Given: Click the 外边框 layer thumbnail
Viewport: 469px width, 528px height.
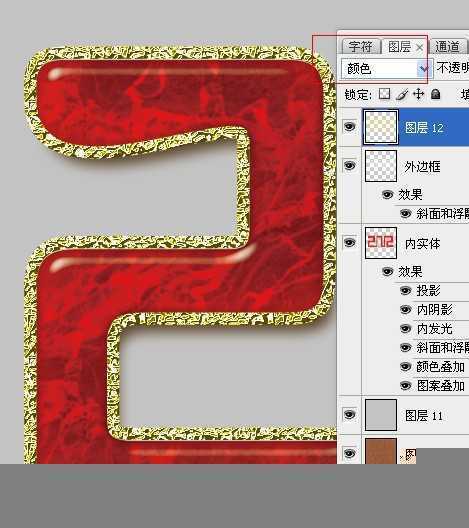Looking at the screenshot, I should 381,166.
